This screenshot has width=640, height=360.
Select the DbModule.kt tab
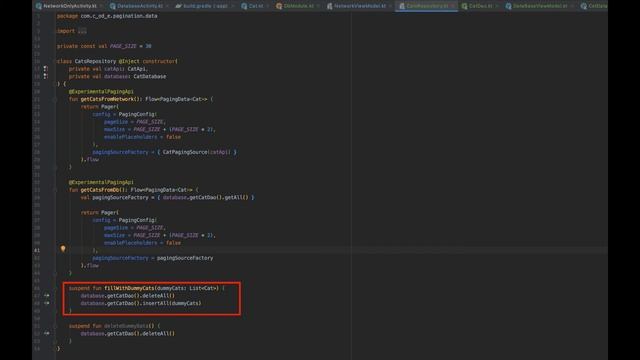pos(298,6)
